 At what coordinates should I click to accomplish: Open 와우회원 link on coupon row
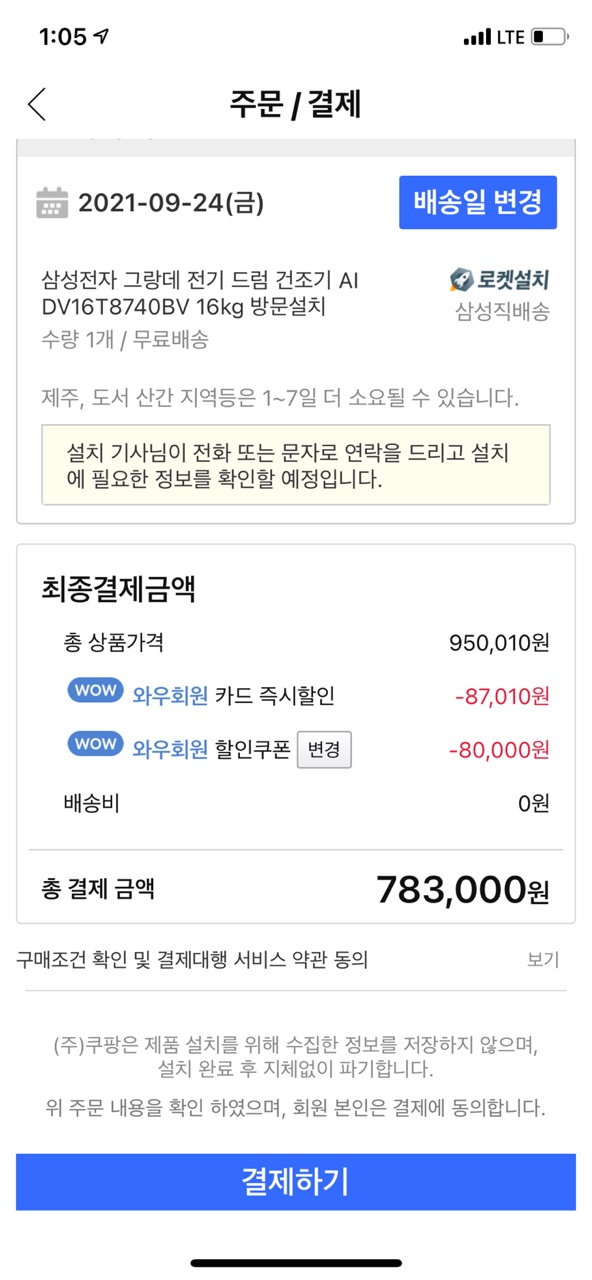(170, 749)
